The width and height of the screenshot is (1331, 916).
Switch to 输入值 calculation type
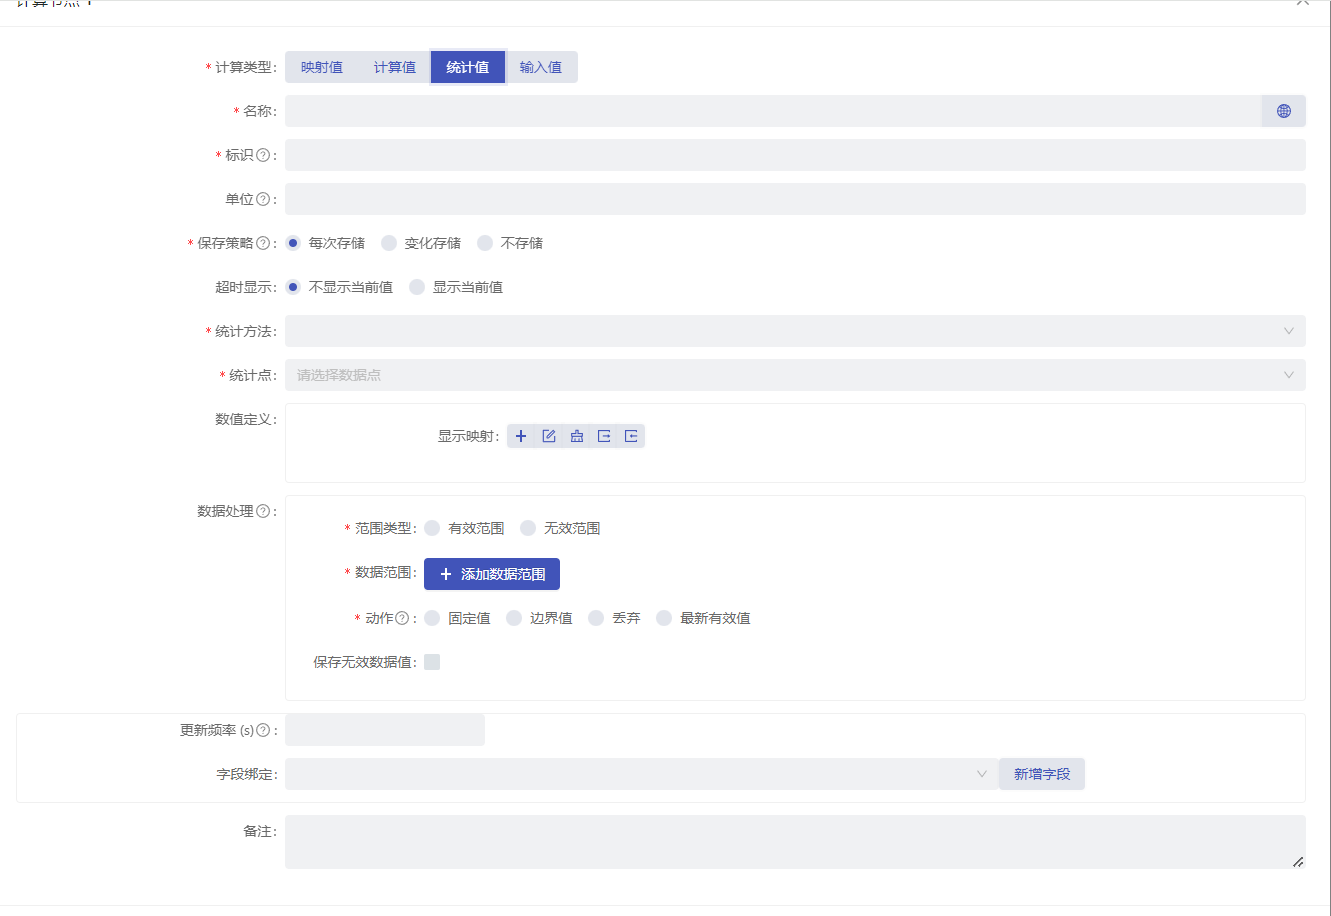pos(541,67)
